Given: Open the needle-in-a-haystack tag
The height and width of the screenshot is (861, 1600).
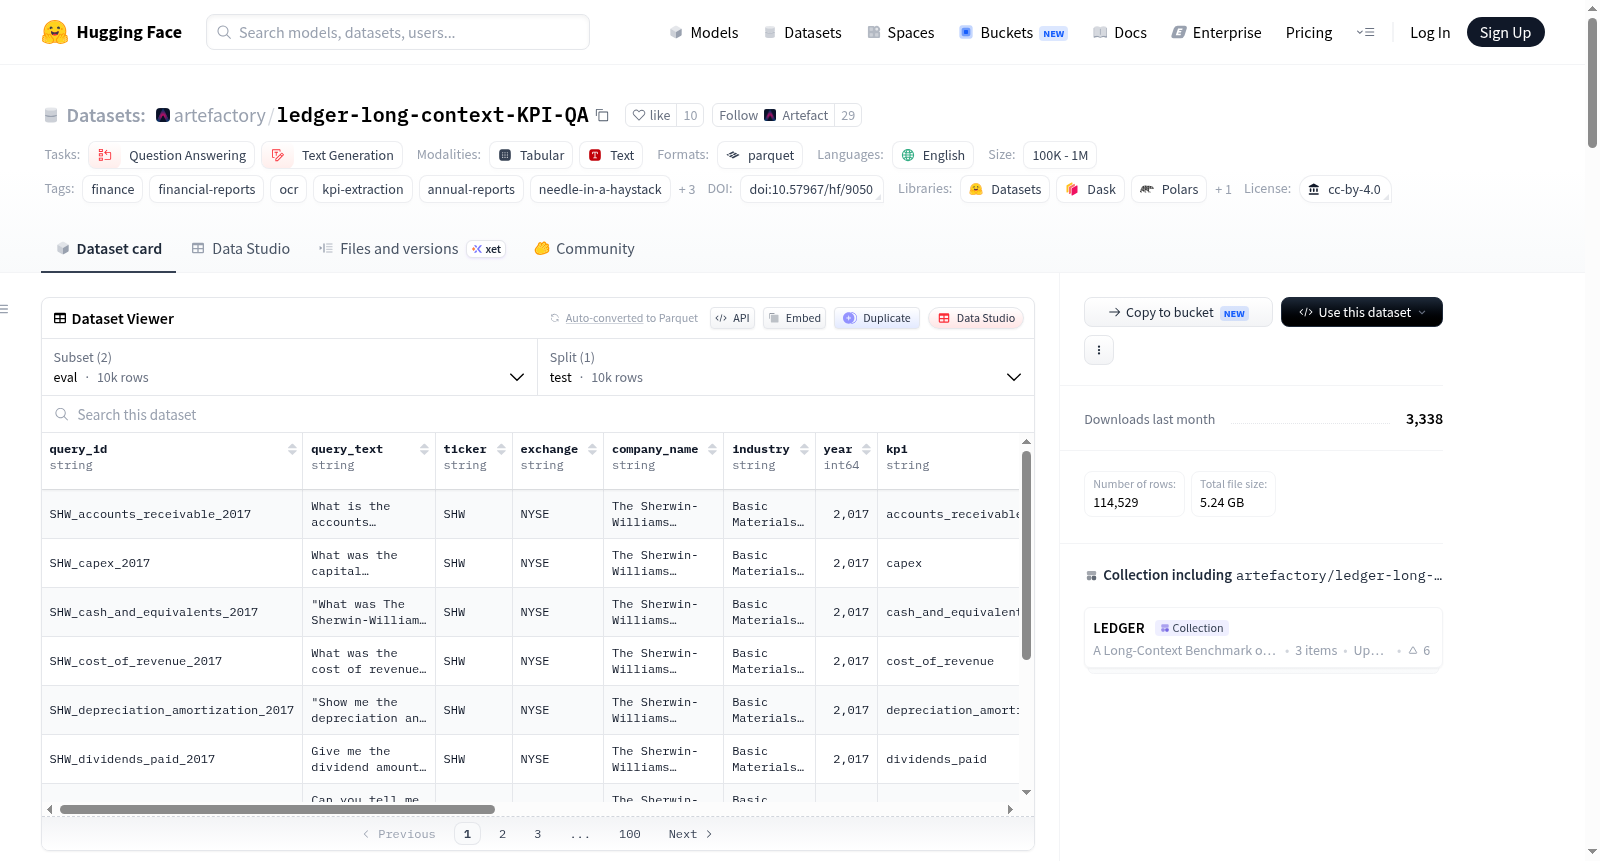Looking at the screenshot, I should [x=600, y=189].
